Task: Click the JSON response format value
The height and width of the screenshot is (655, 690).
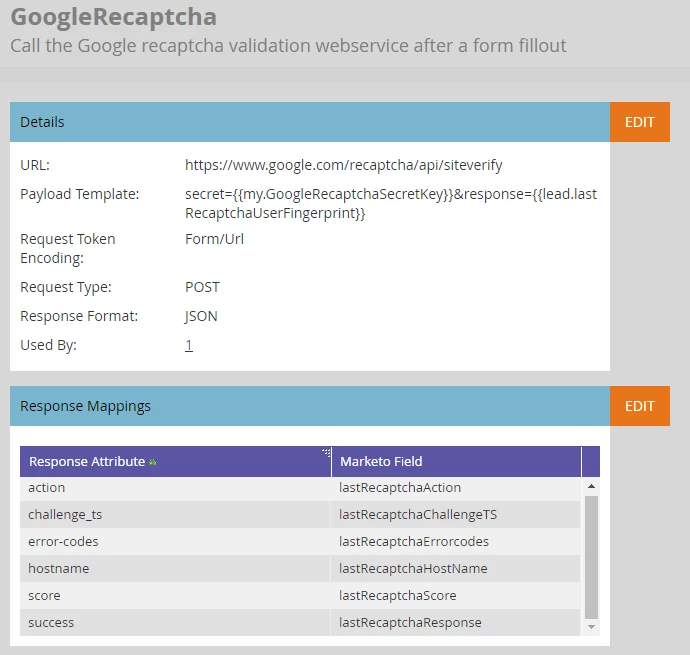Action: [201, 316]
